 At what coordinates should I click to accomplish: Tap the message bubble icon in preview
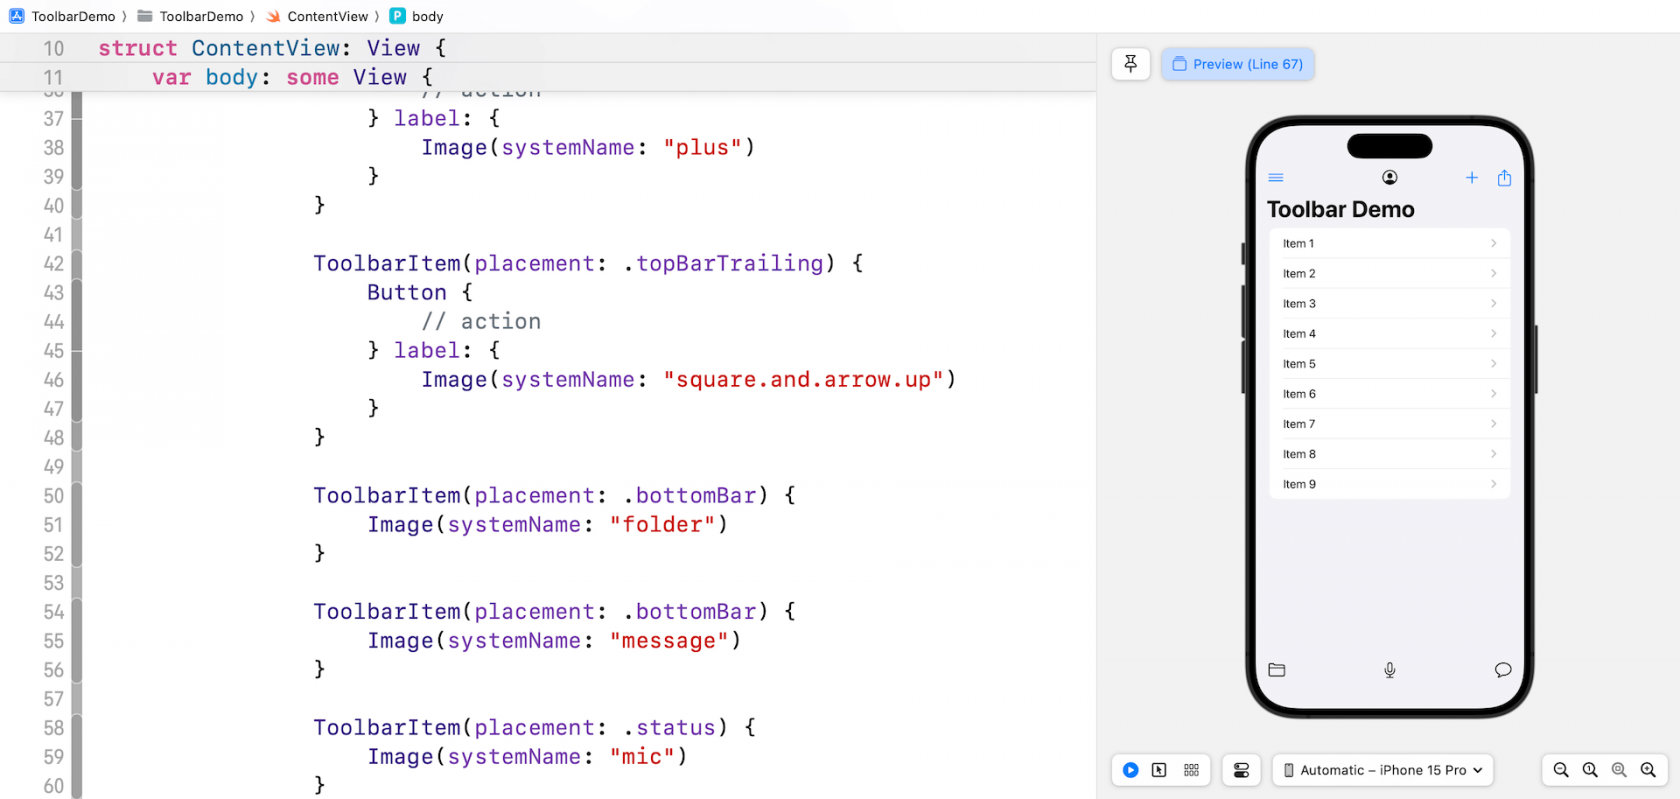(1502, 670)
